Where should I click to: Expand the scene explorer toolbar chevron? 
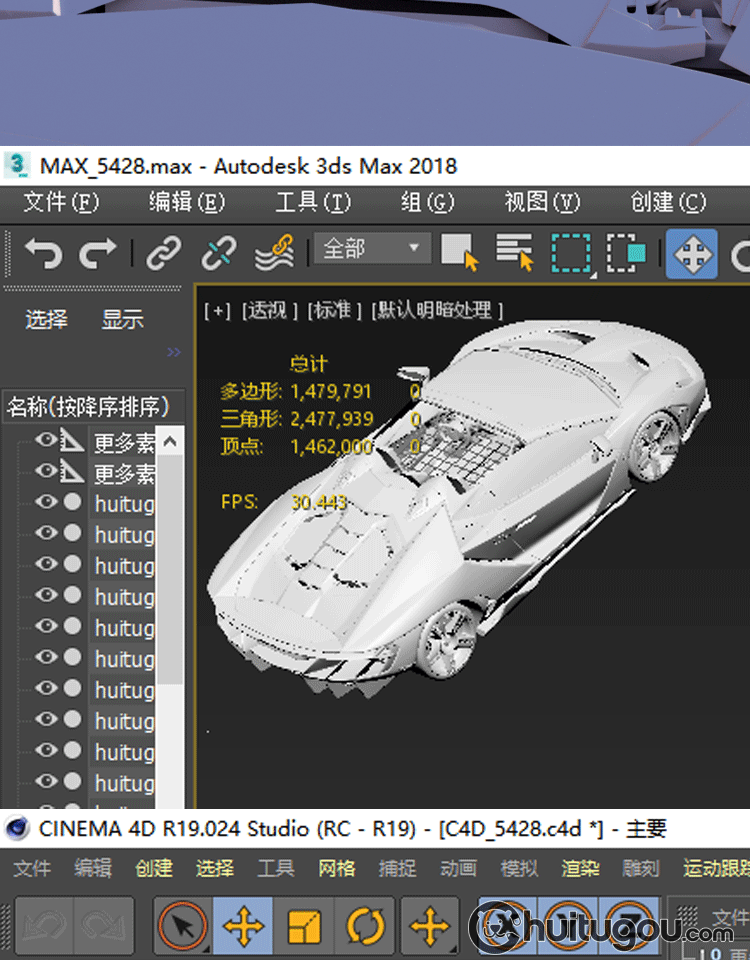(x=174, y=352)
